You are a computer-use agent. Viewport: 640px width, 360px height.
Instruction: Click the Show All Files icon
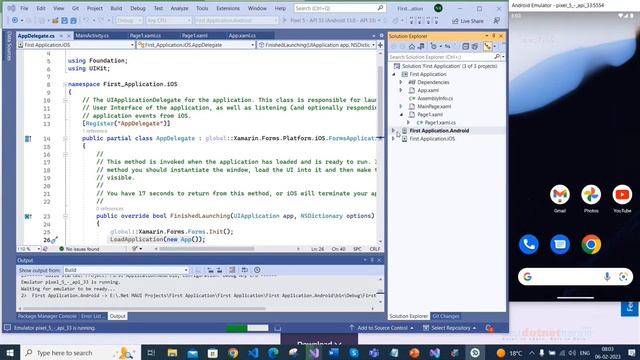[475, 47]
